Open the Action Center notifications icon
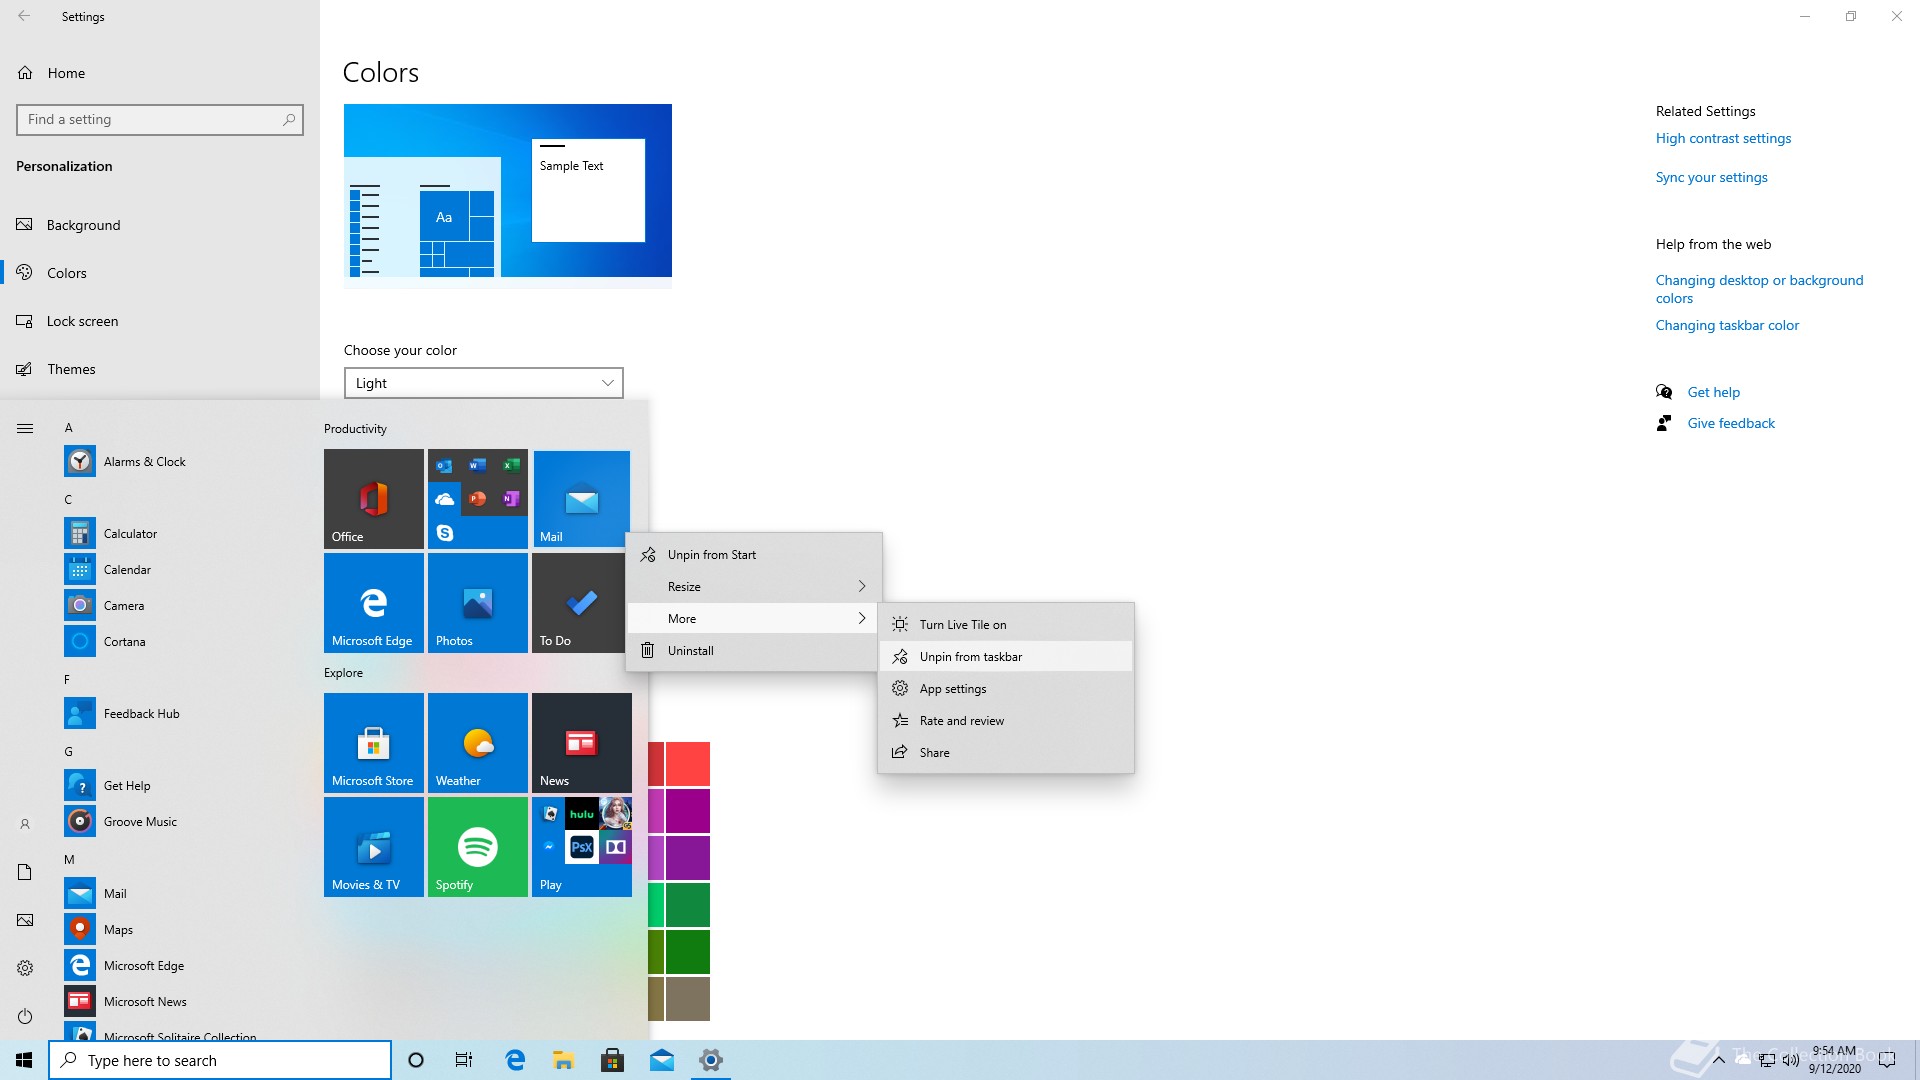 coord(1887,1060)
